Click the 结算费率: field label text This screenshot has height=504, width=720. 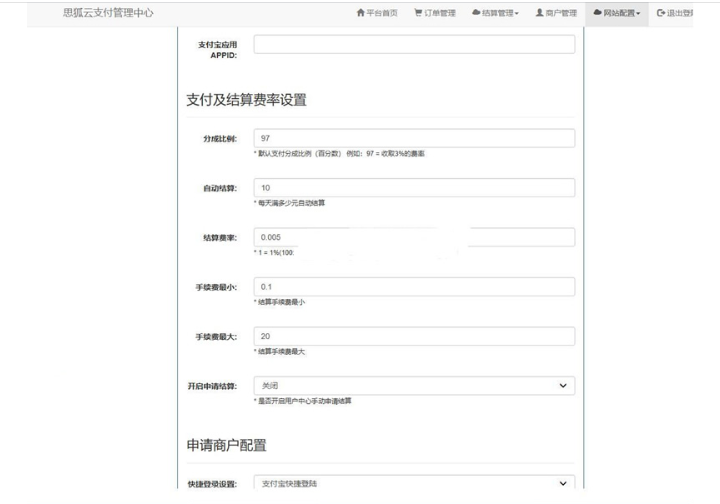coord(219,238)
